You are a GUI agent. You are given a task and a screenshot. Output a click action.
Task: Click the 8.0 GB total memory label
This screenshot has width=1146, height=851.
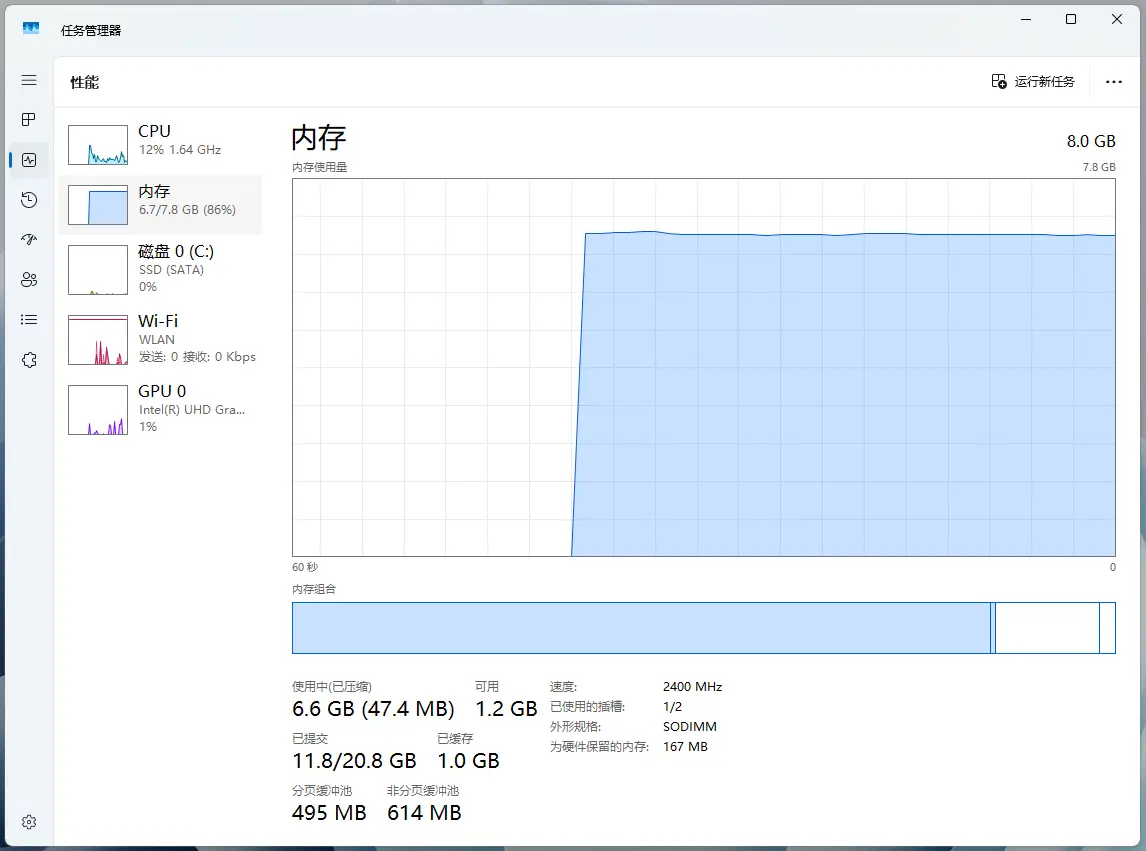coord(1090,141)
